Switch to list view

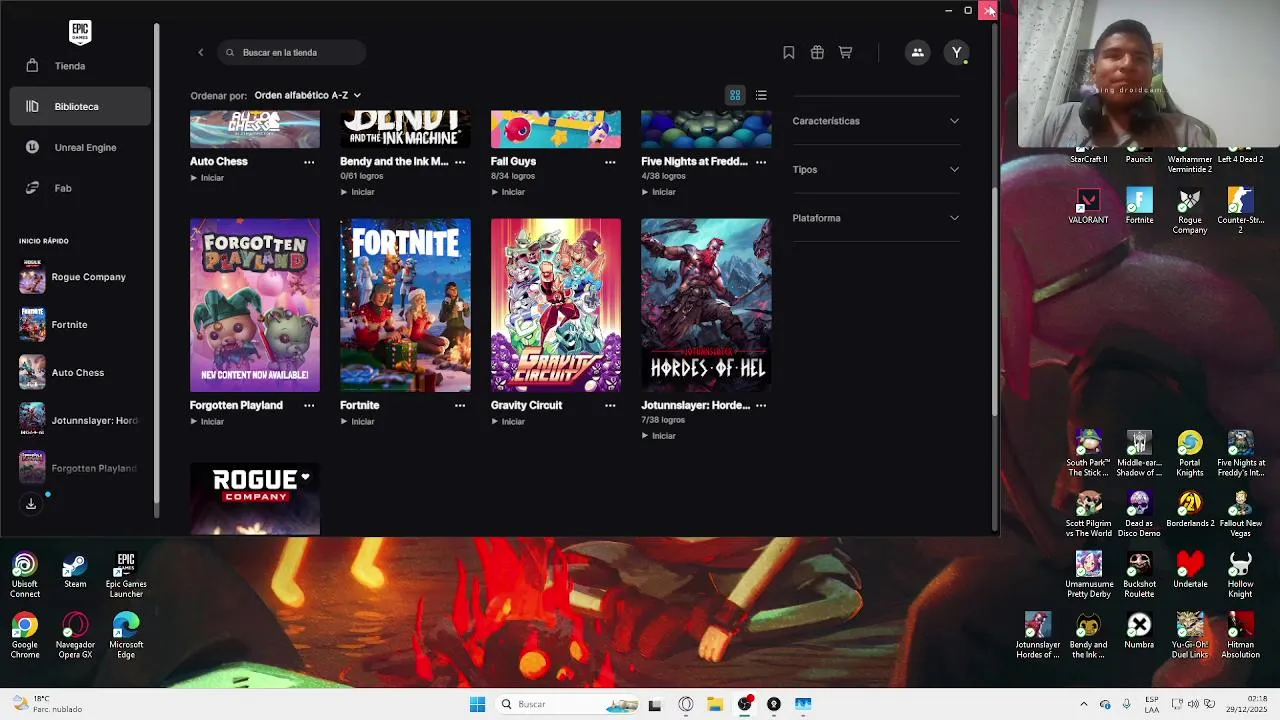coord(761,95)
